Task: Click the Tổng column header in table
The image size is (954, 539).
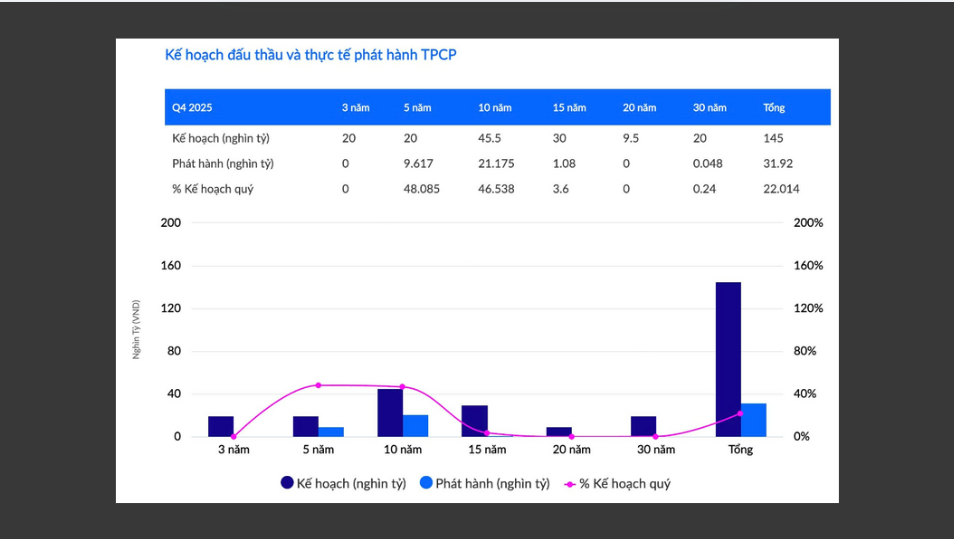Action: pyautogui.click(x=773, y=107)
